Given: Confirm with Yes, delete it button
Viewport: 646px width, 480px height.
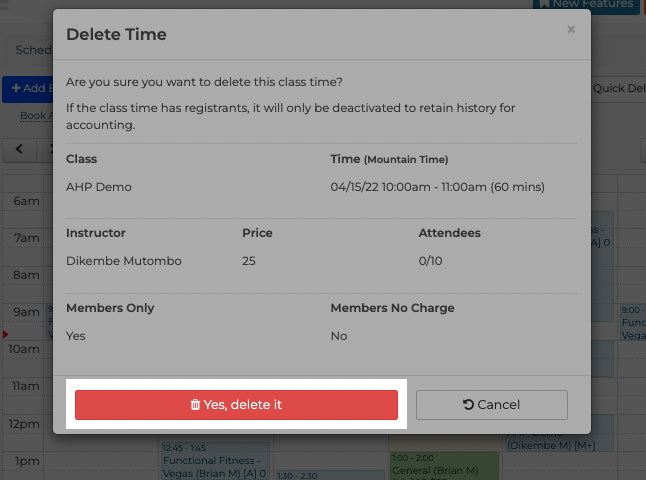Looking at the screenshot, I should [x=236, y=405].
